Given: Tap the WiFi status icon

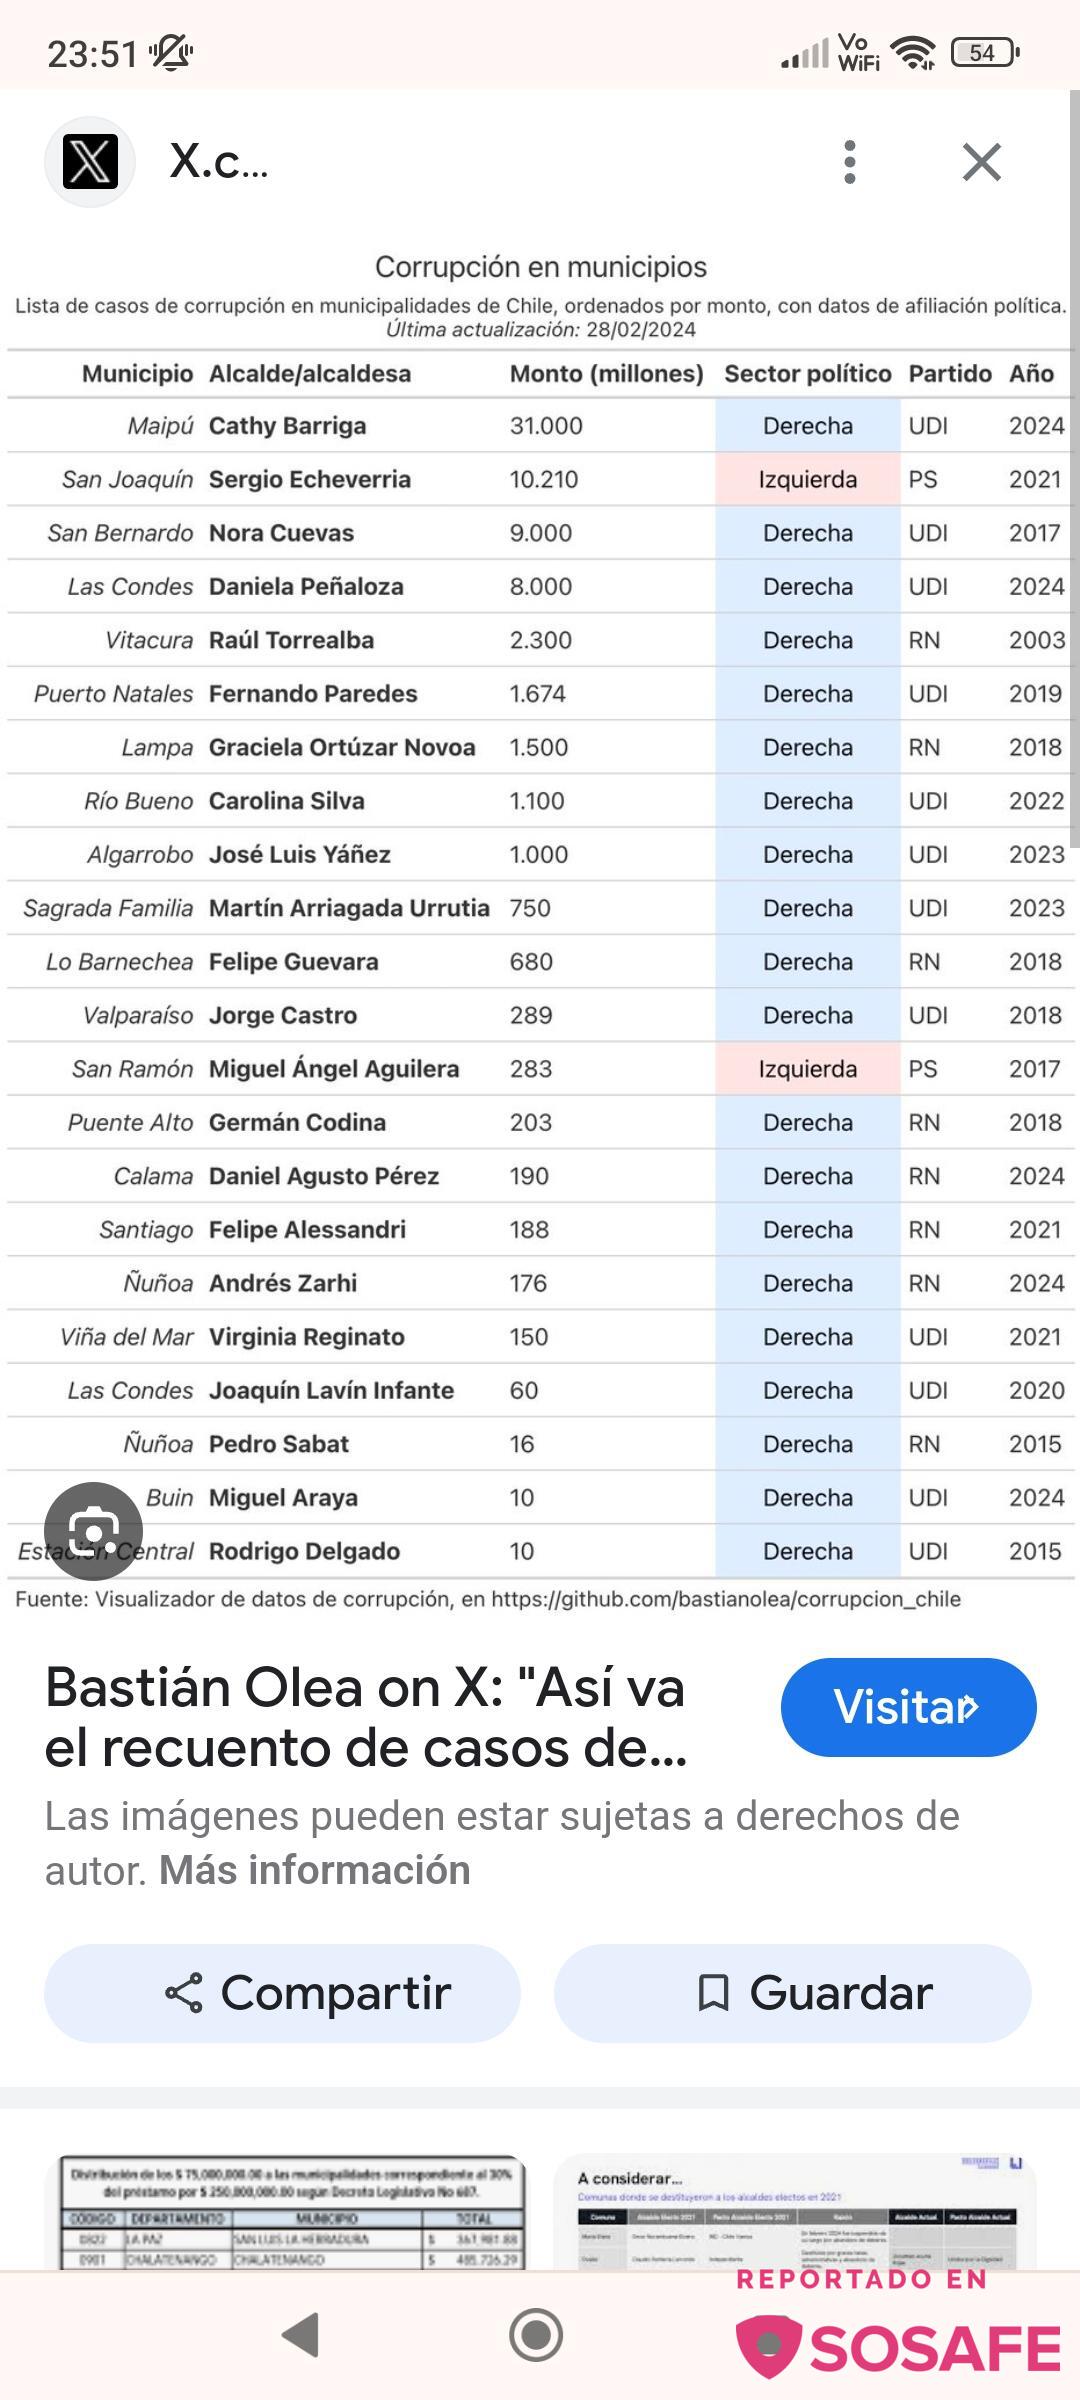Looking at the screenshot, I should [912, 52].
